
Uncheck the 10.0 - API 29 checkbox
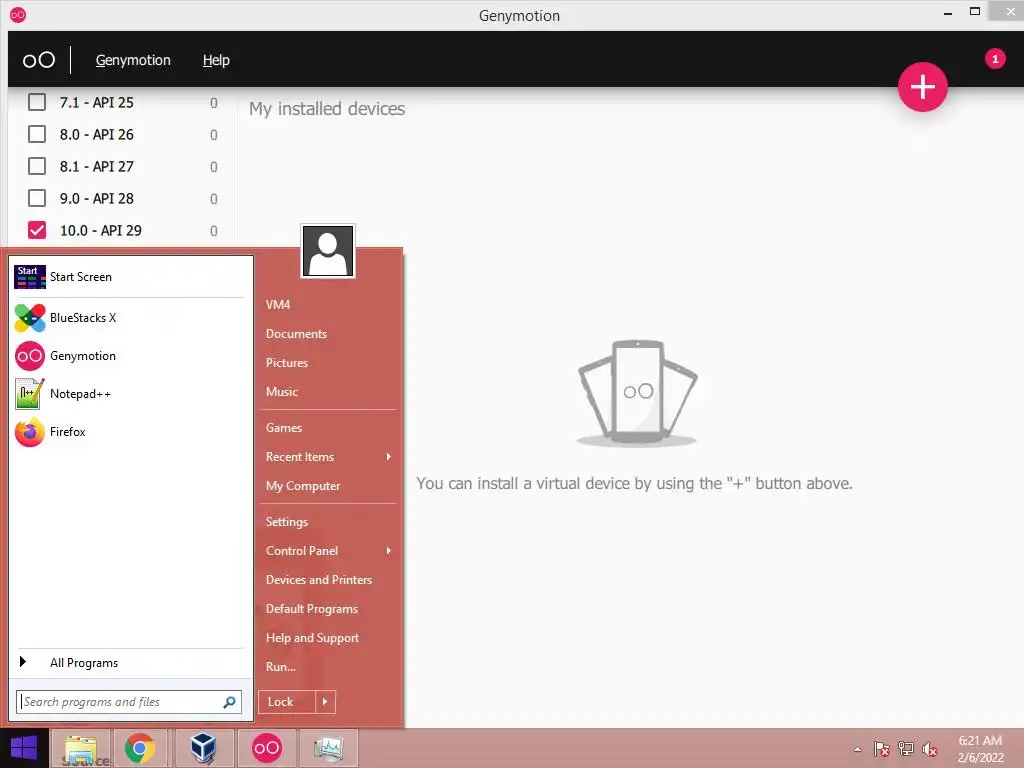coord(37,231)
